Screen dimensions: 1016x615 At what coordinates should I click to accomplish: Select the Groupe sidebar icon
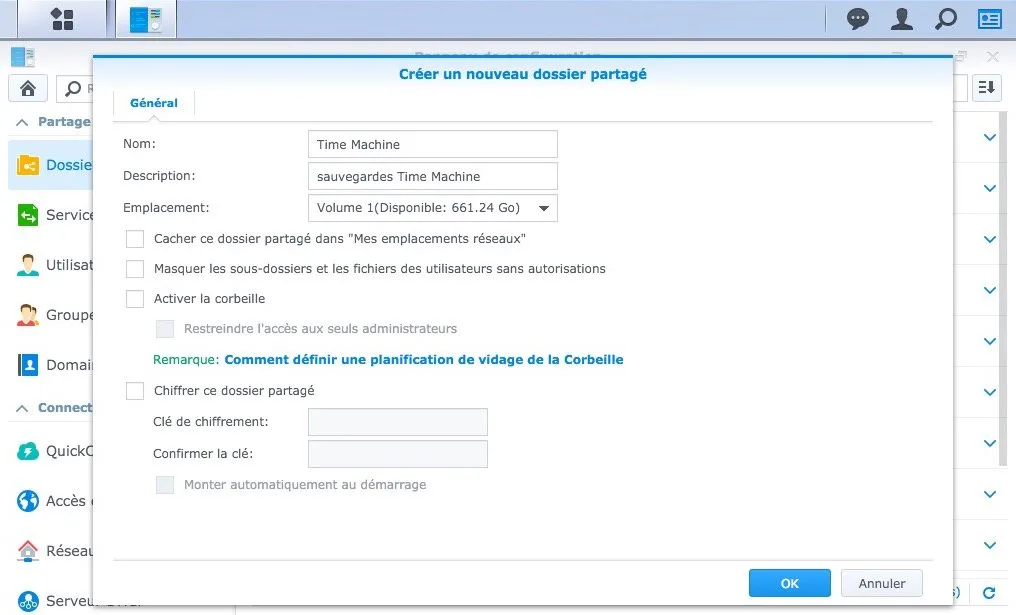[x=27, y=315]
